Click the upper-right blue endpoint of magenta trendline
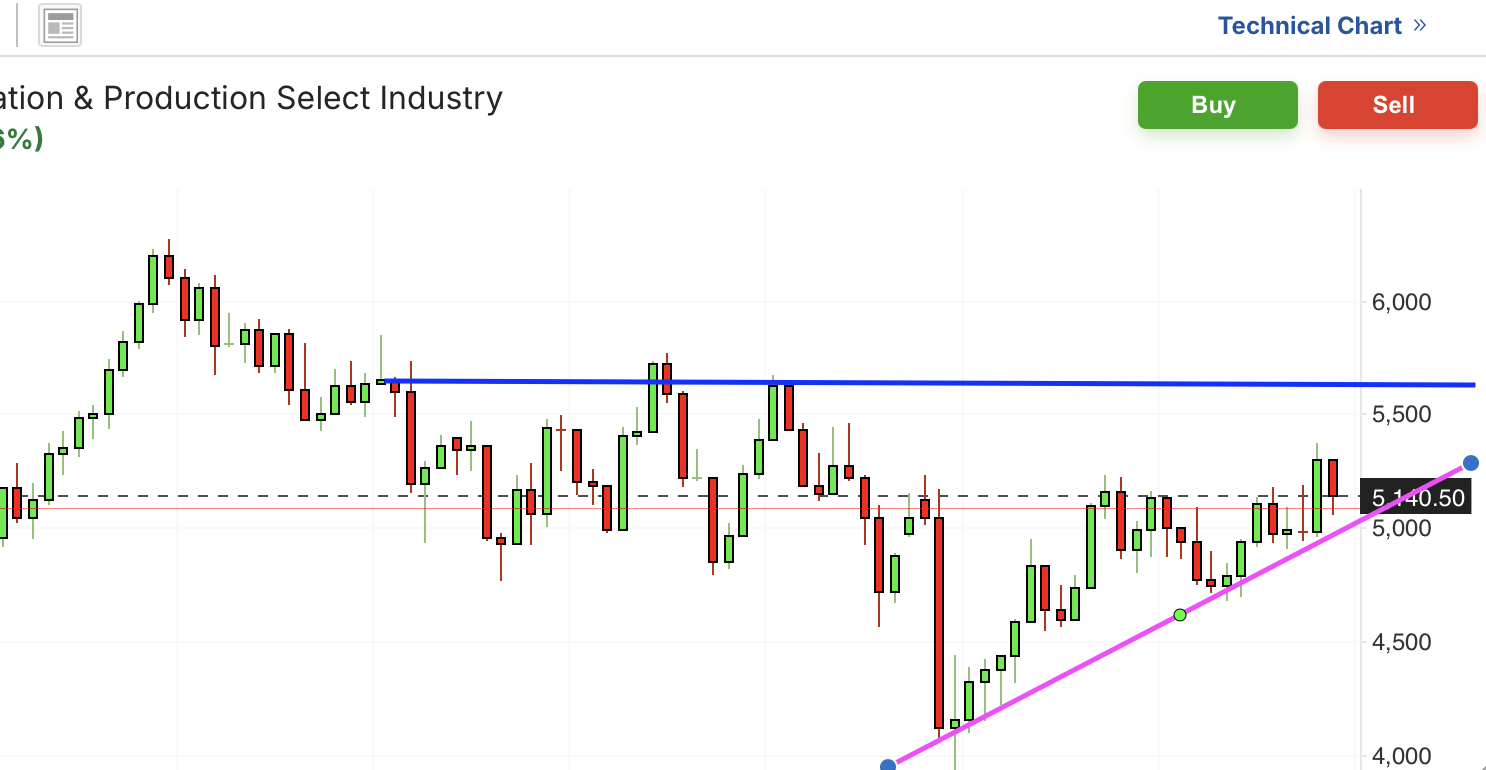The height and width of the screenshot is (770, 1486). (x=1470, y=462)
